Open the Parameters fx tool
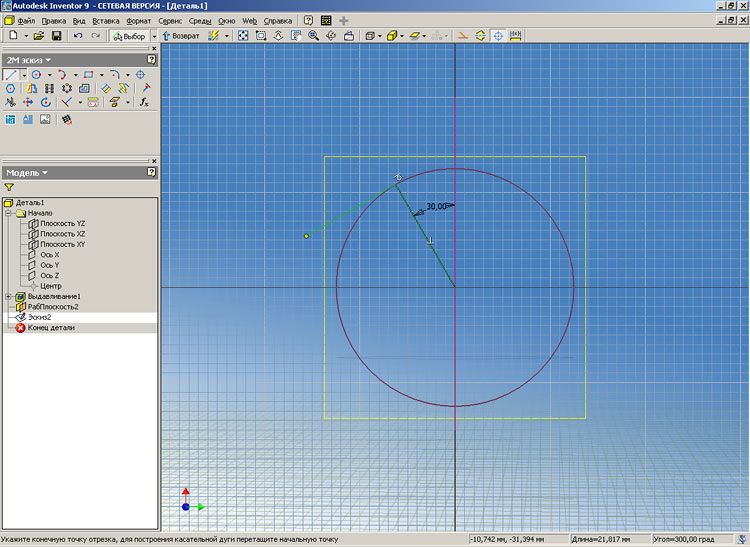750x547 pixels. 144,102
